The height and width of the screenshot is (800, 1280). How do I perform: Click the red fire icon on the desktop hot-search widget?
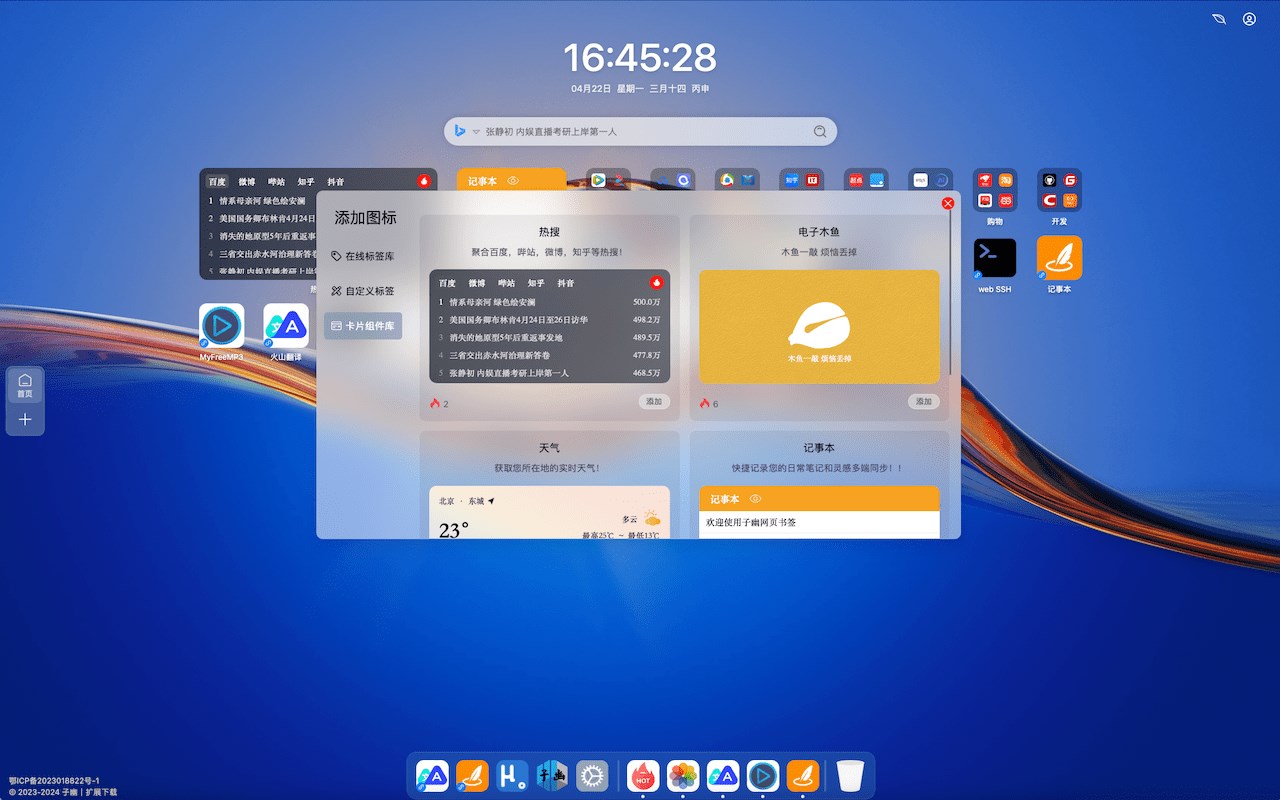pos(424,181)
